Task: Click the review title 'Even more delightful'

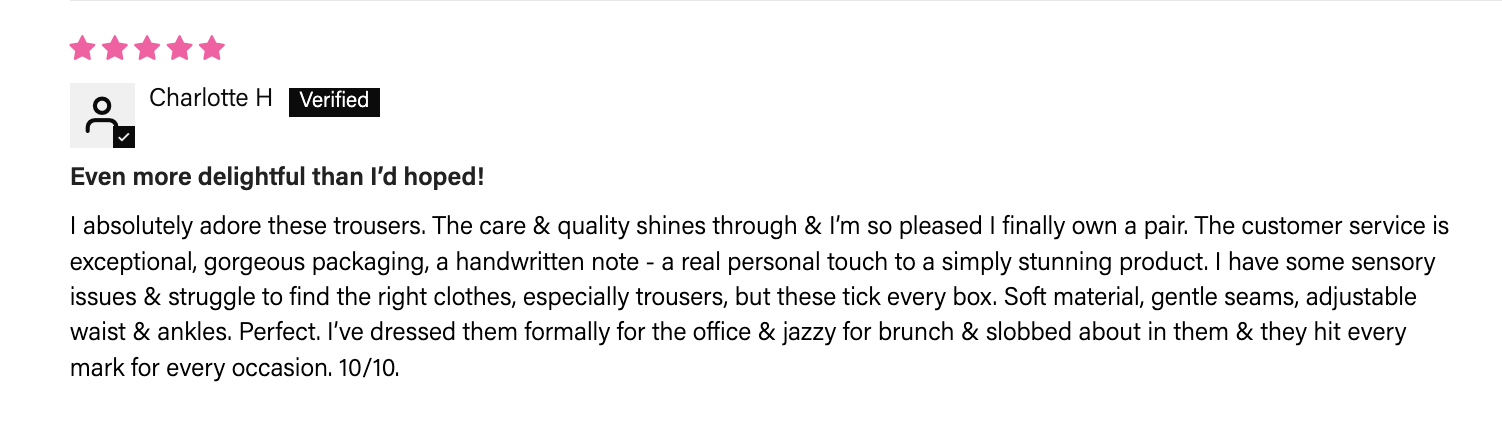Action: 277,178
